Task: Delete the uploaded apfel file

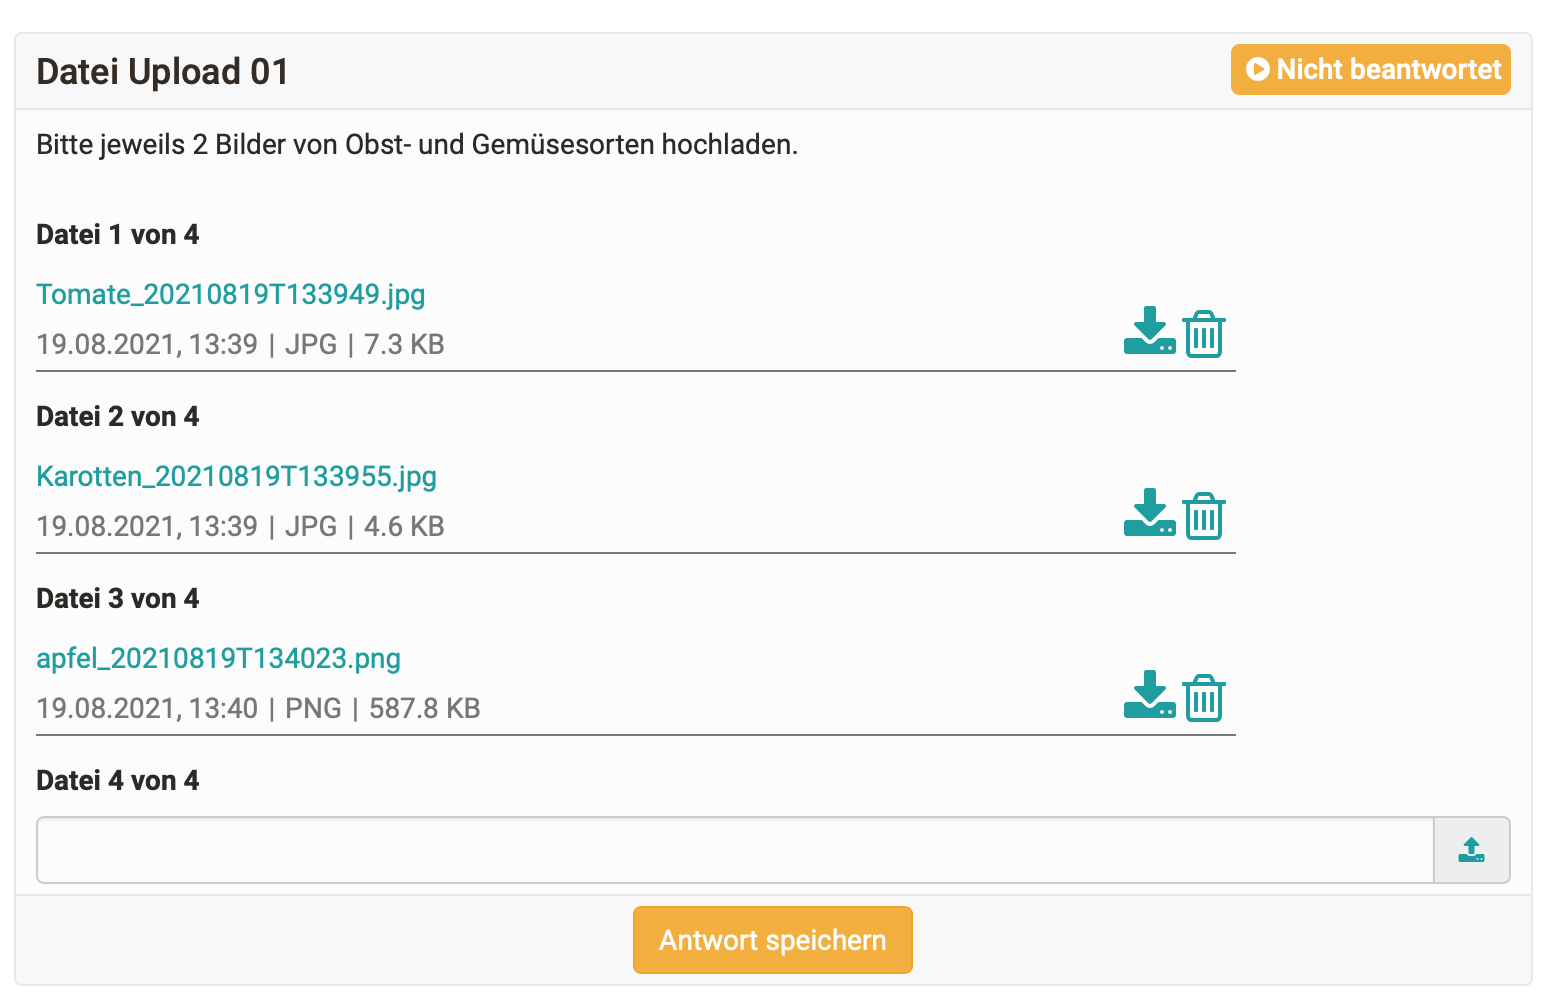Action: pyautogui.click(x=1204, y=698)
